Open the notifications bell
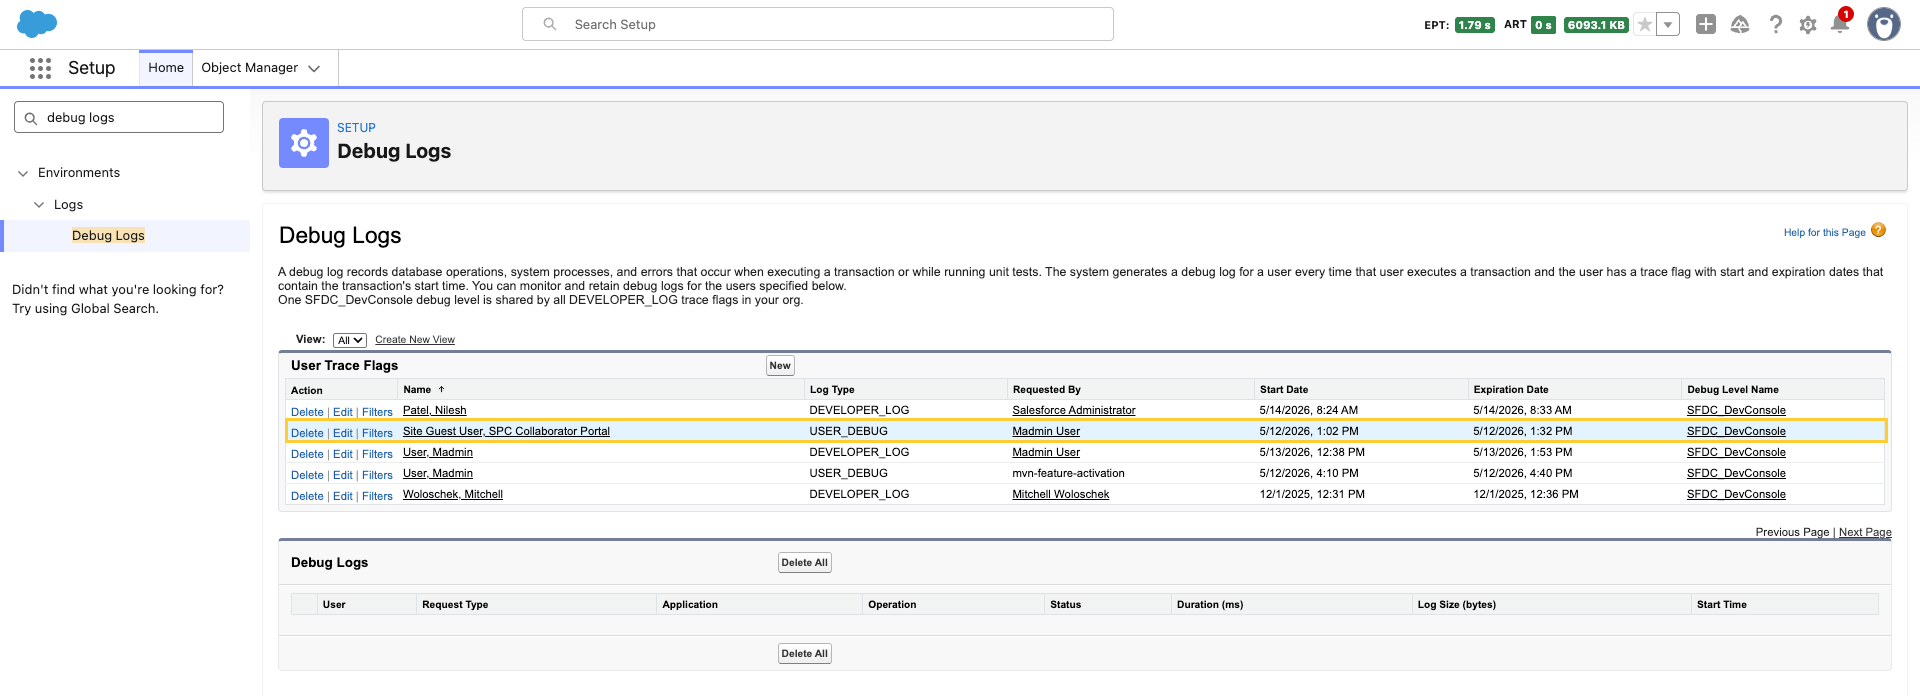Screen dimensions: 1920x696 [x=1840, y=24]
